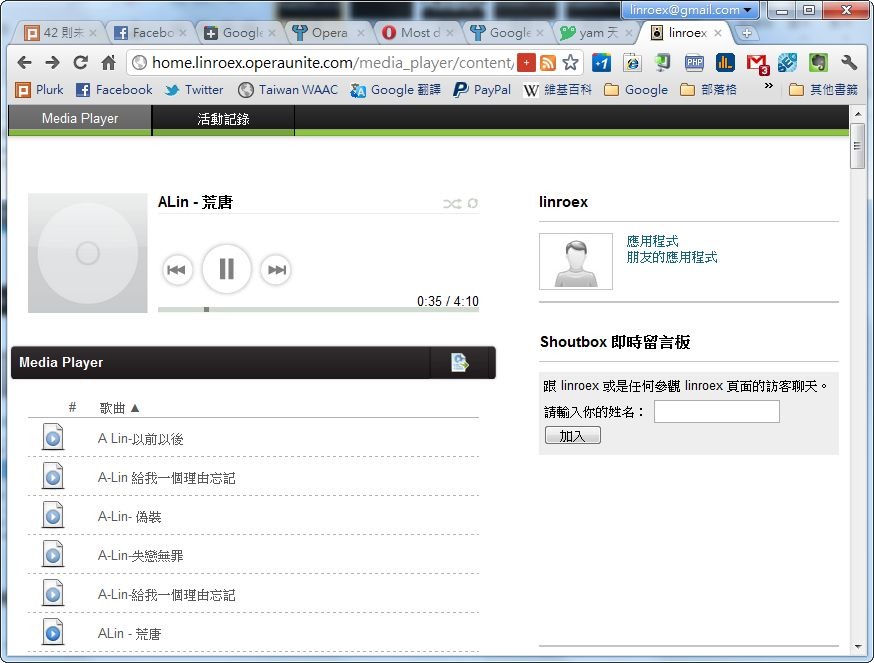Viewport: 874px width, 663px height.
Task: Open the PHP extension icon
Action: coord(694,62)
